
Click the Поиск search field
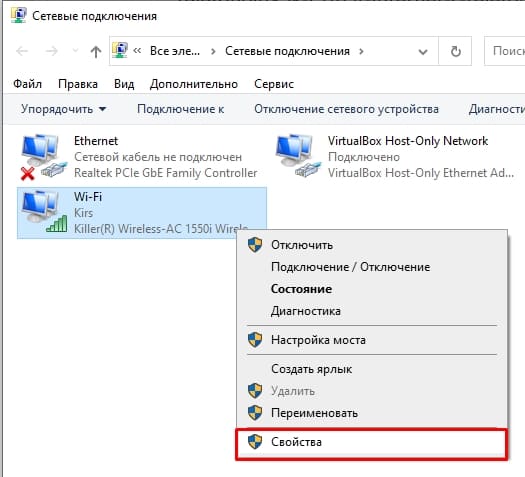click(505, 51)
